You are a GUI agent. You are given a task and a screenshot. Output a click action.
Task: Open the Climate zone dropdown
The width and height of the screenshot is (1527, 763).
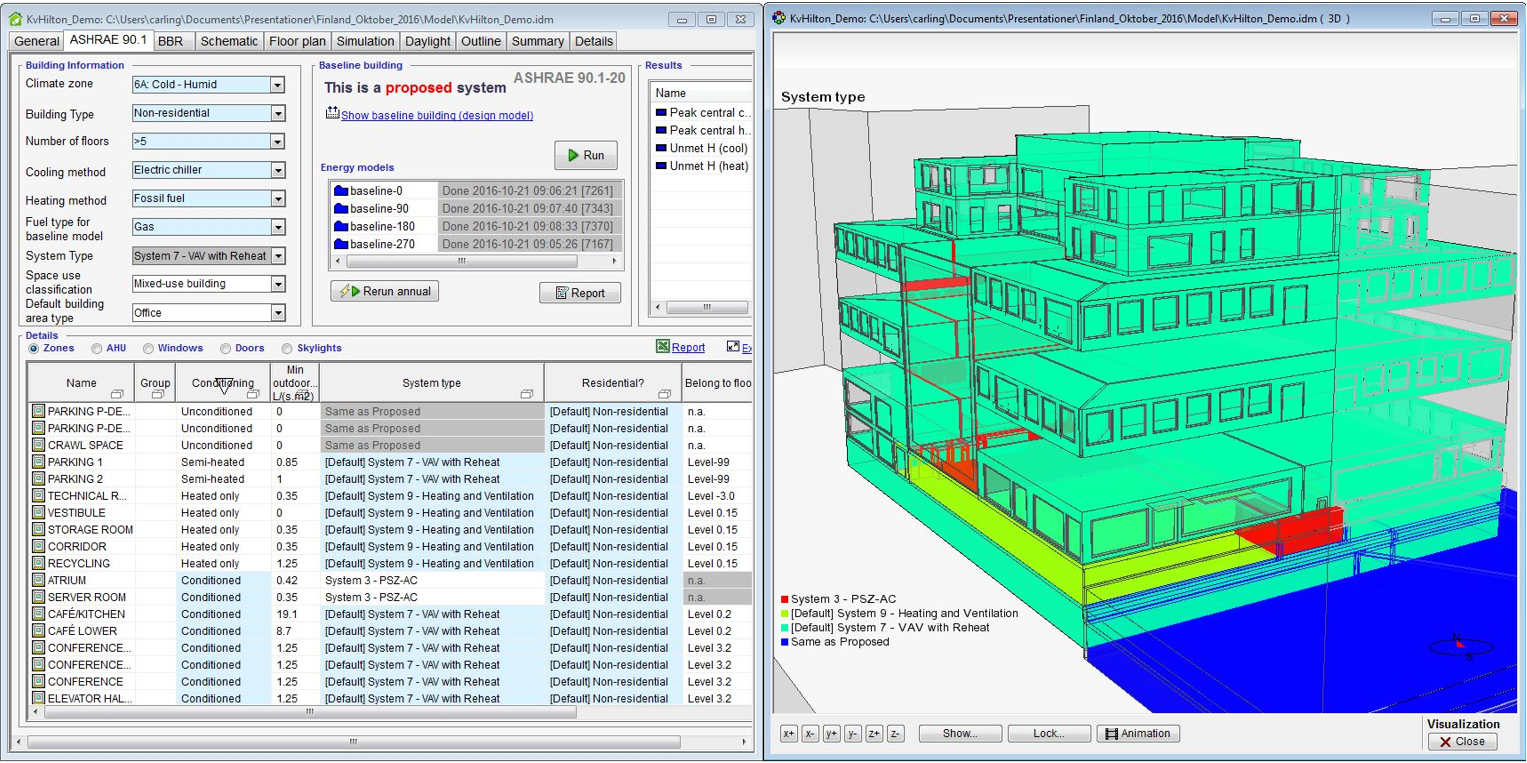point(277,85)
